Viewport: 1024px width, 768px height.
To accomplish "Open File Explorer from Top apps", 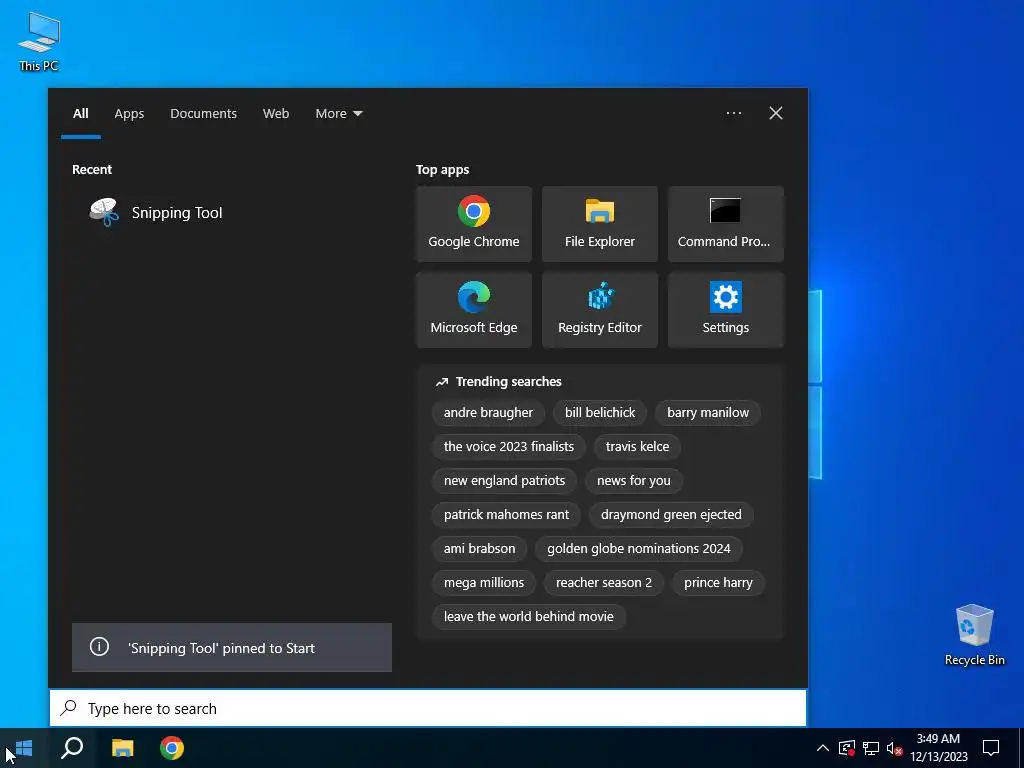I will (600, 224).
